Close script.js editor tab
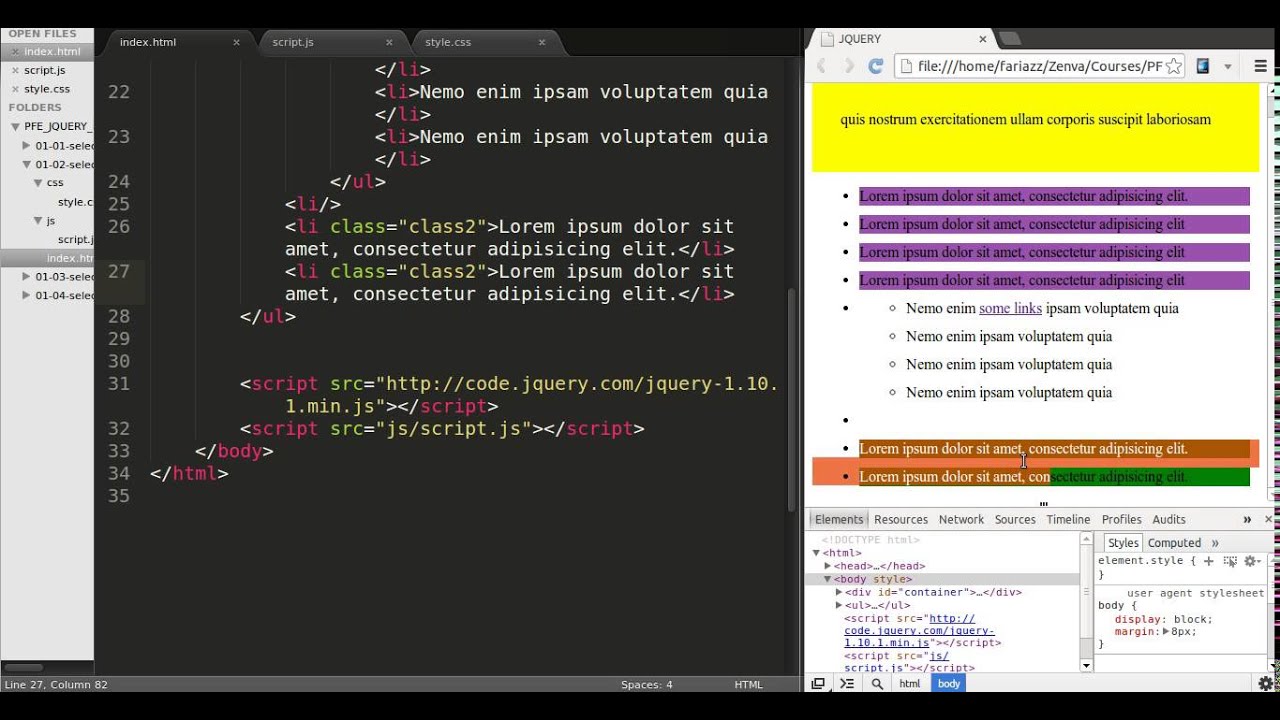Image resolution: width=1280 pixels, height=720 pixels. 389,42
